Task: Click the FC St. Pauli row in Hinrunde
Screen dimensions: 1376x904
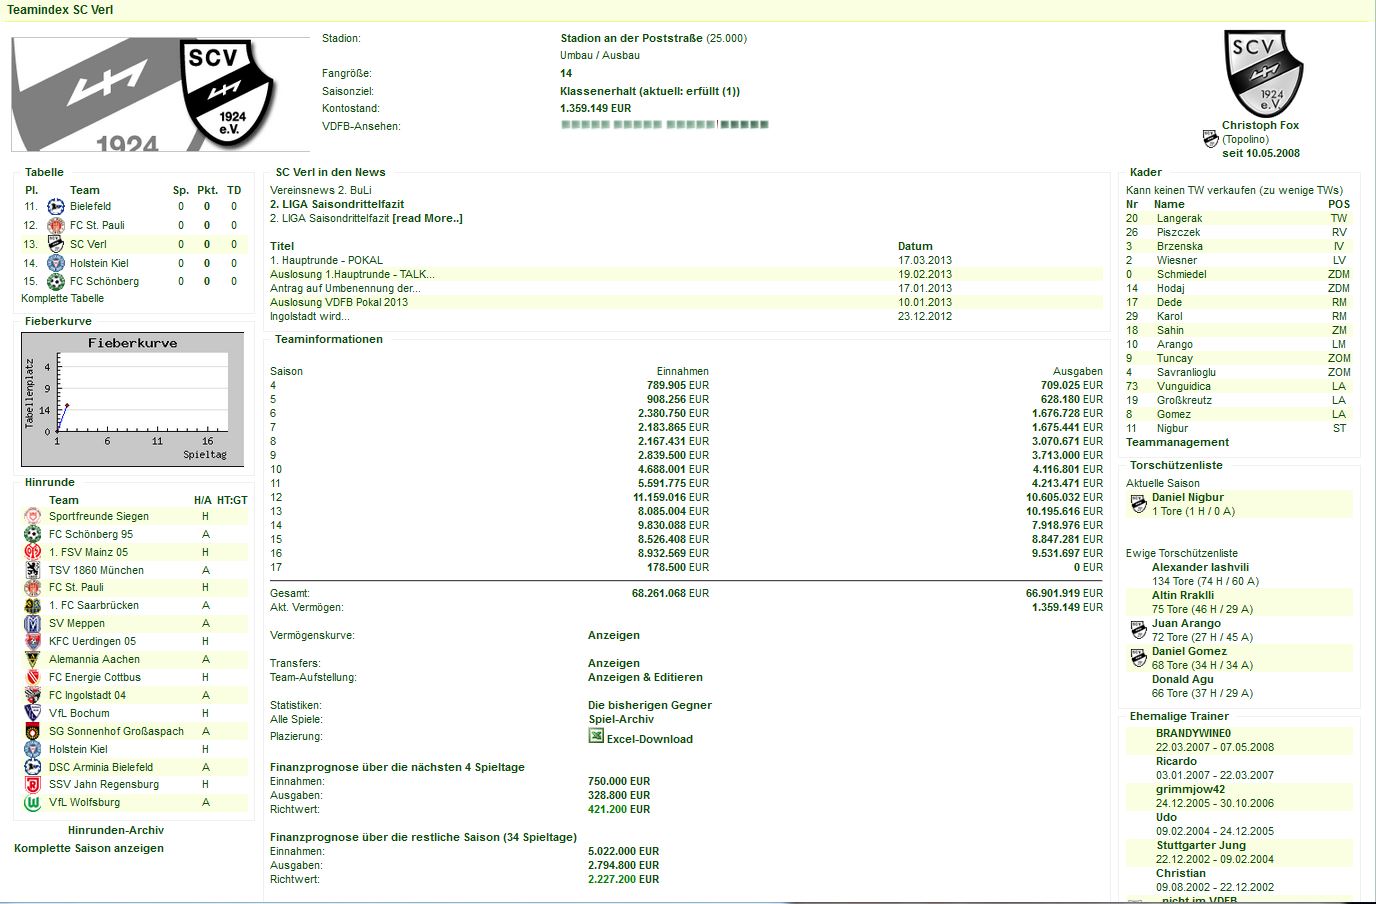Action: (x=135, y=588)
